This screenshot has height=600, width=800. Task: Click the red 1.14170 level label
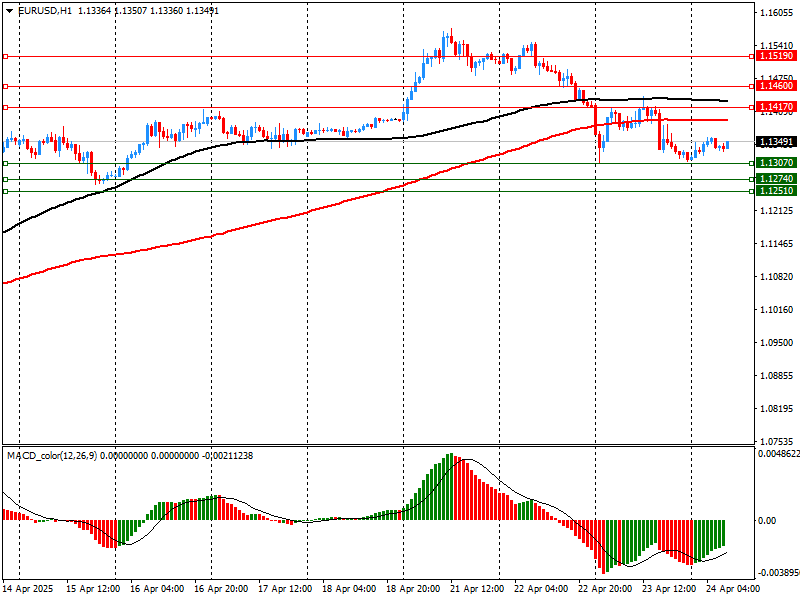point(775,107)
